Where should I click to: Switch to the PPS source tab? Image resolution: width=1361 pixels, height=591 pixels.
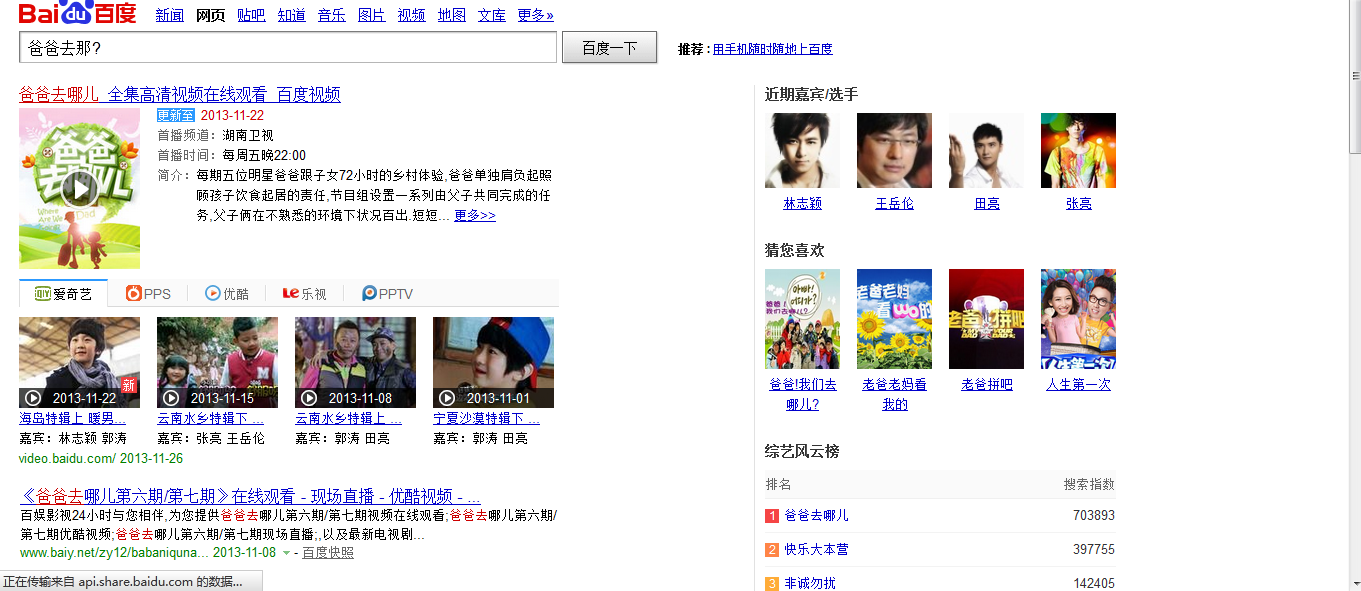(x=148, y=294)
